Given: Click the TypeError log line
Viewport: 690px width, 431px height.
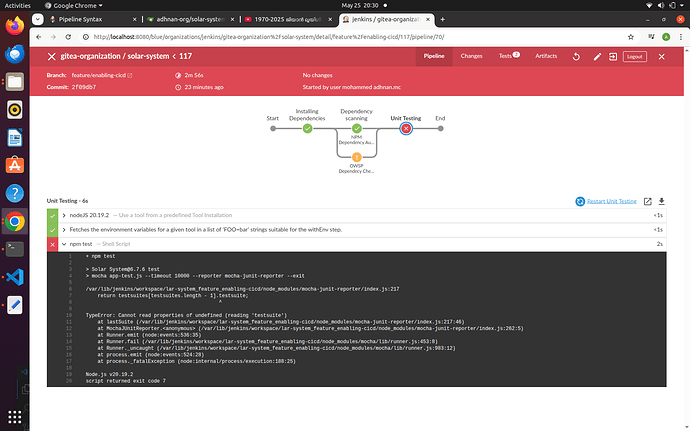Looking at the screenshot, I should pyautogui.click(x=186, y=315).
